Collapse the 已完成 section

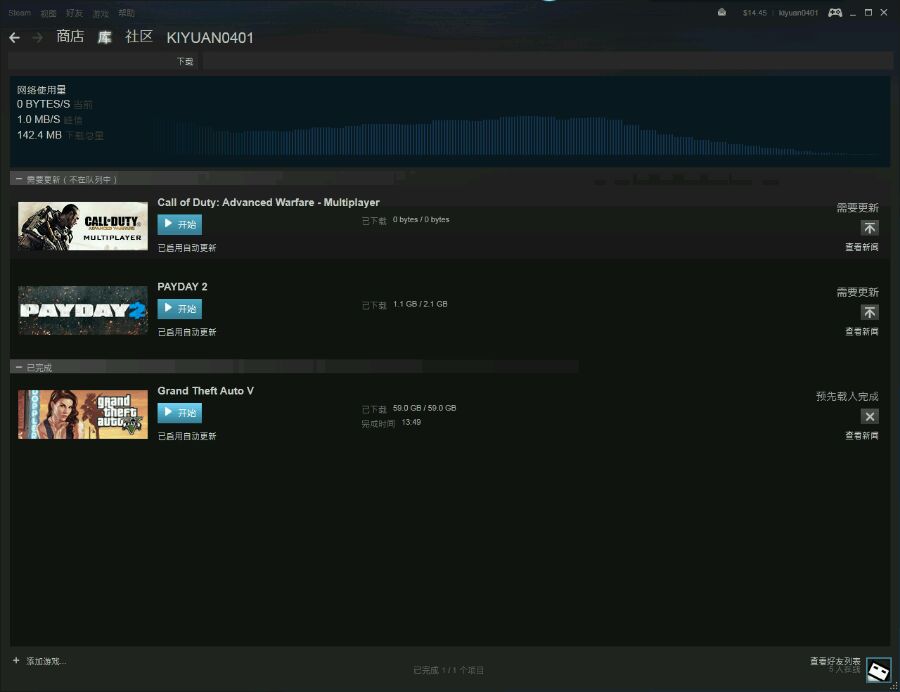[x=19, y=367]
